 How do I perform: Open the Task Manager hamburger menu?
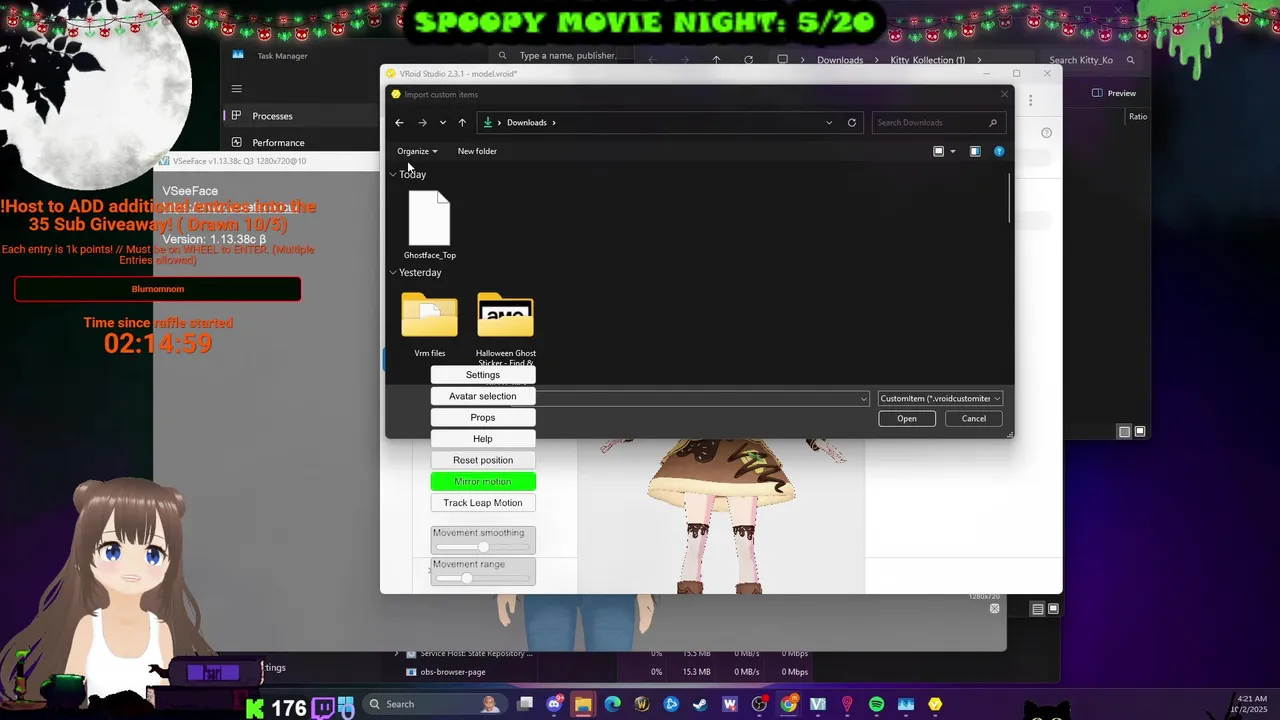(x=237, y=88)
